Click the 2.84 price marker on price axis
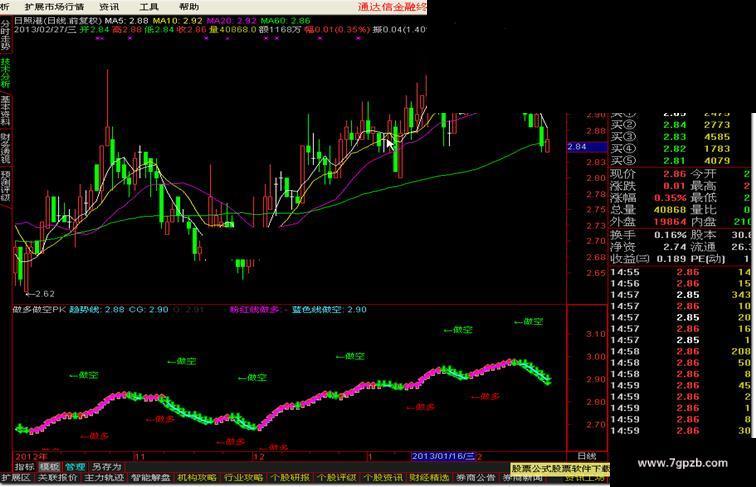Screen dimensions: 756x487 pos(587,147)
